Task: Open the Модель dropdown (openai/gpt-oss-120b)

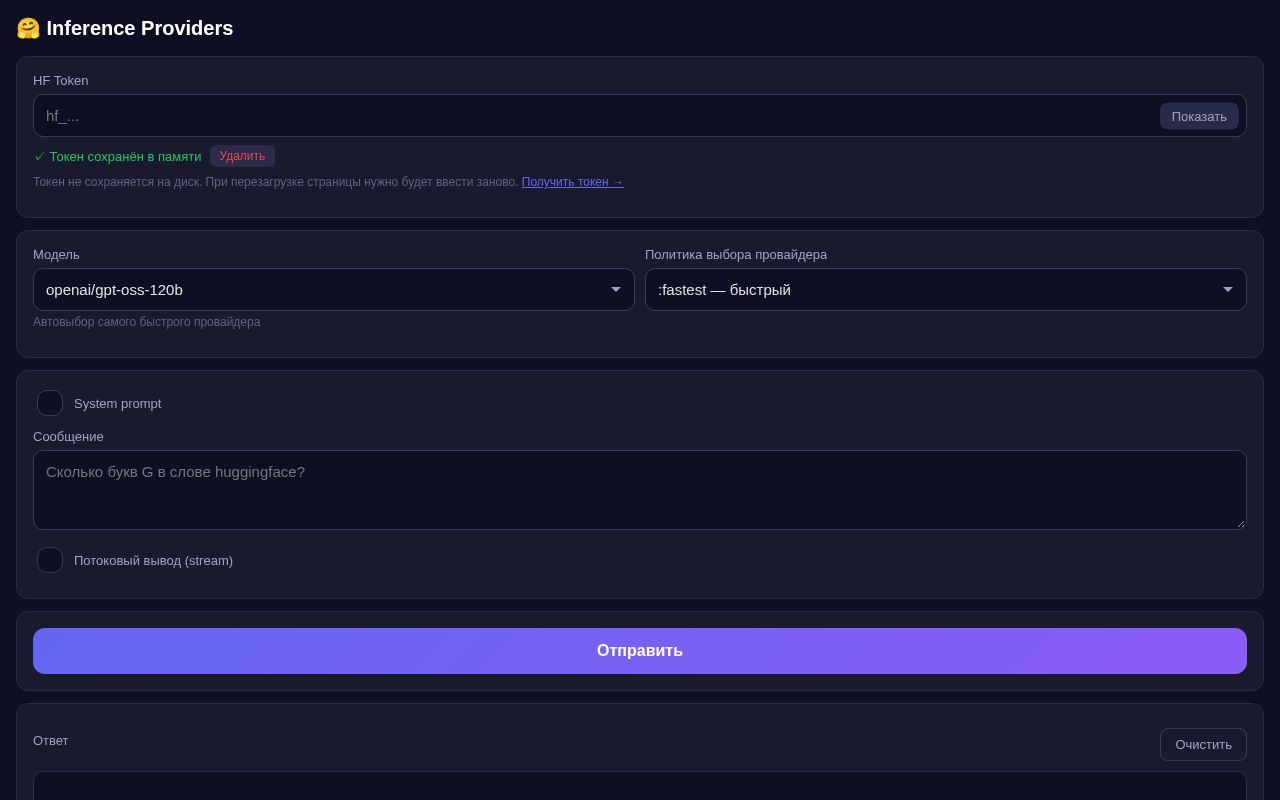Action: click(x=334, y=290)
